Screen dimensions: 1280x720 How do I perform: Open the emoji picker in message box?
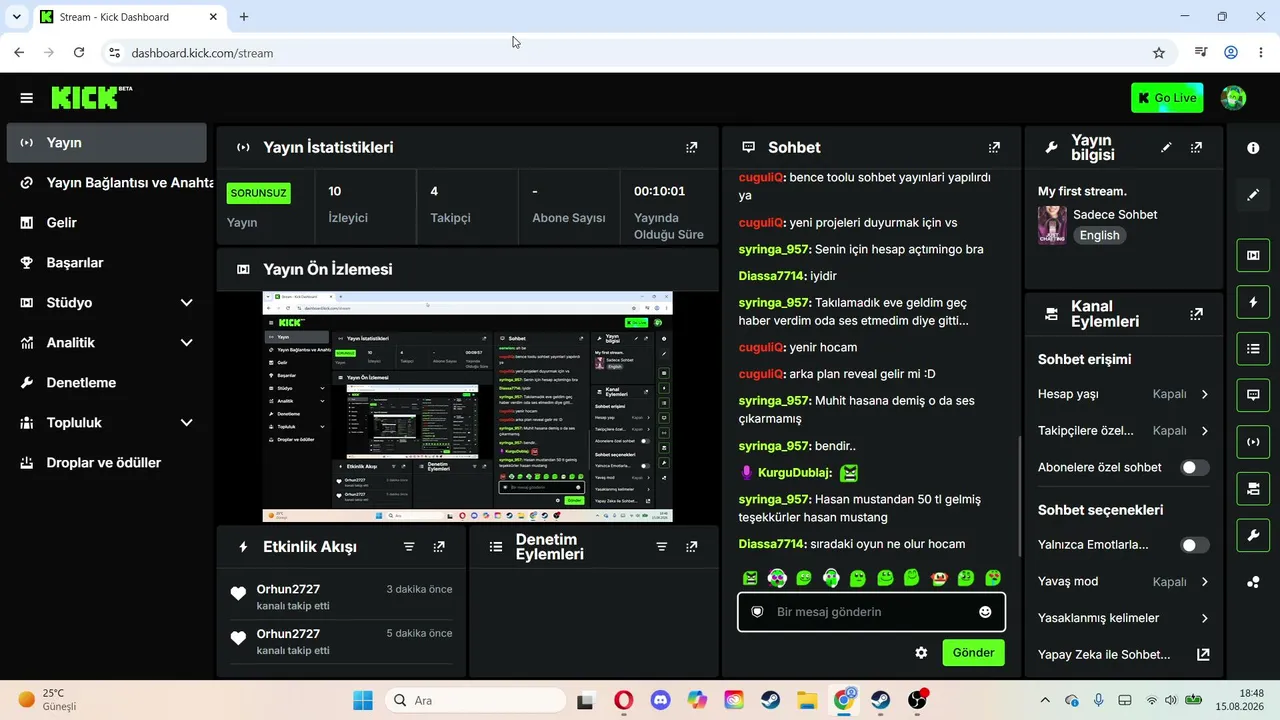pos(985,612)
